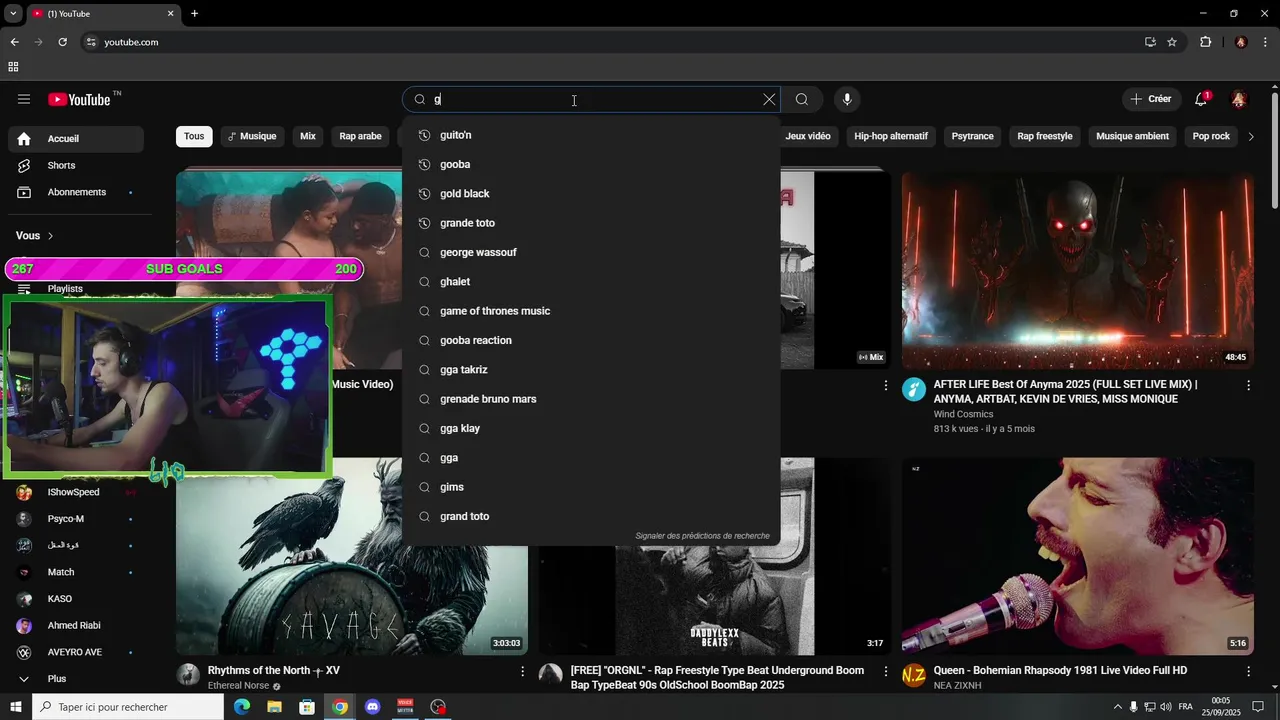Select the 'Psytrance' filter chip

tap(972, 136)
